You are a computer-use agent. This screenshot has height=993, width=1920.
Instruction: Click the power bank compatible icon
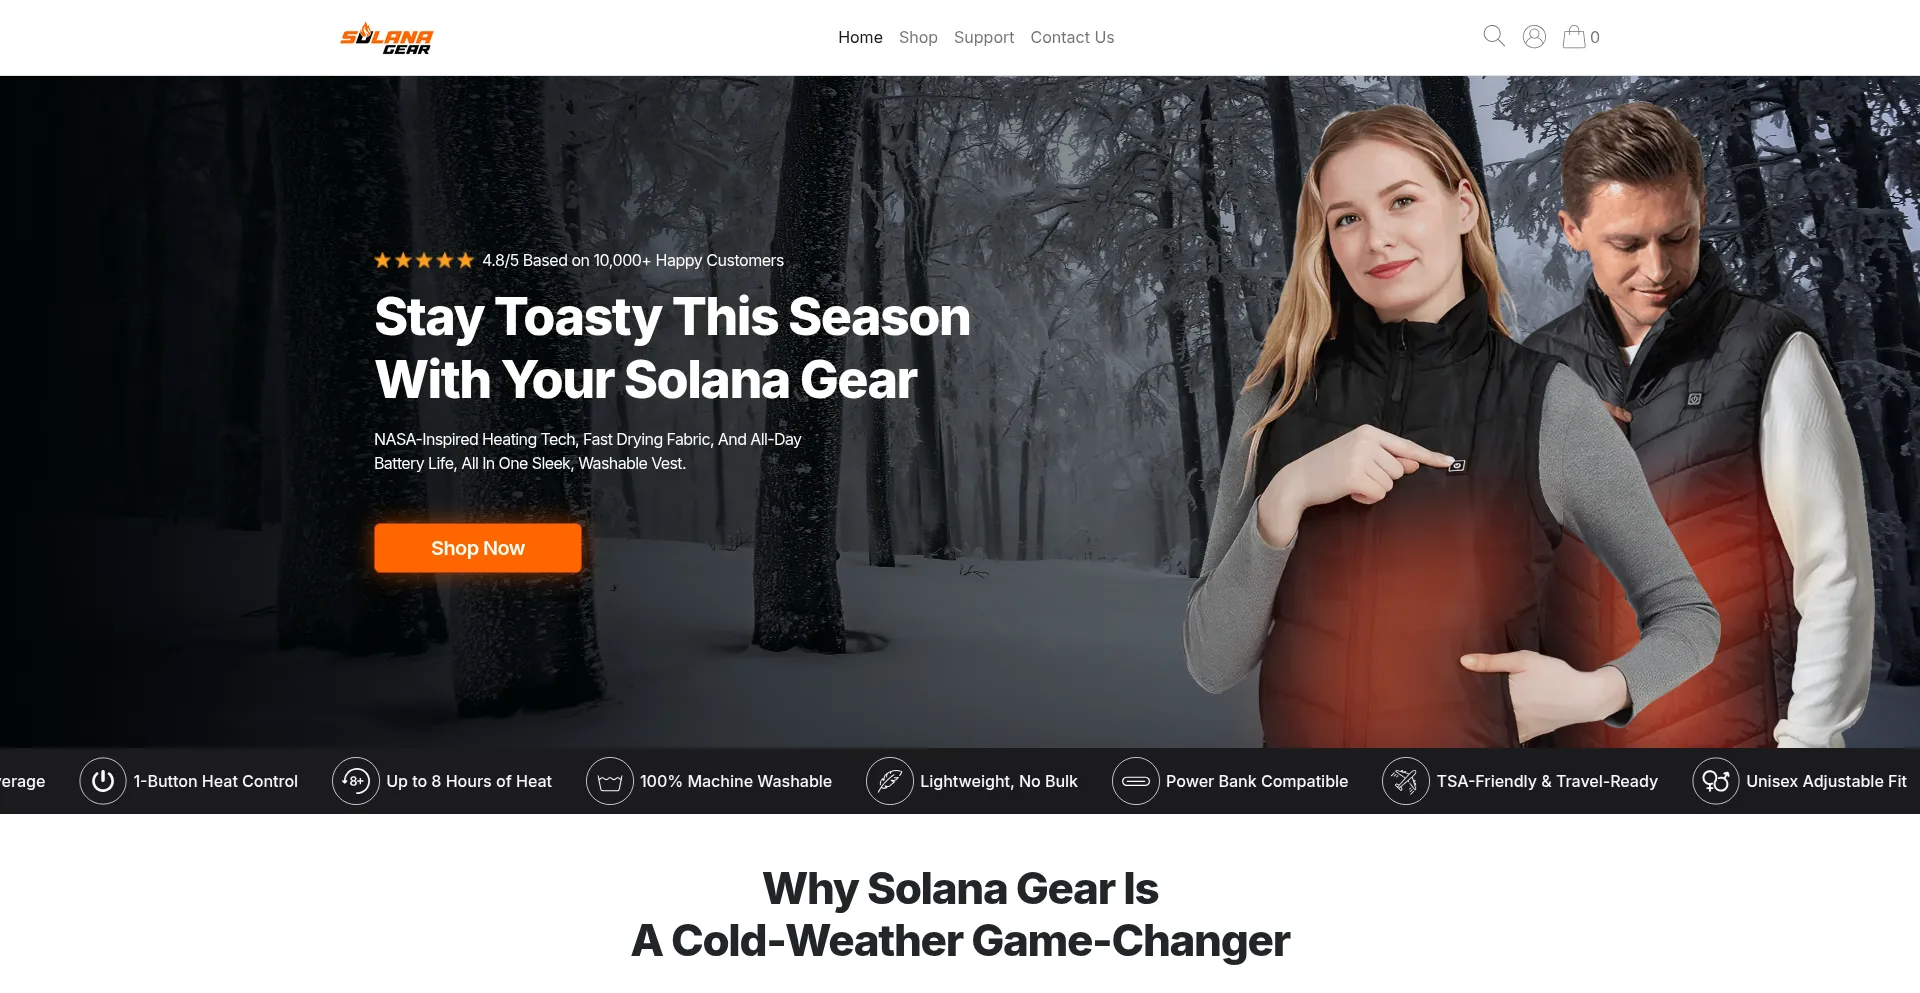(1135, 781)
